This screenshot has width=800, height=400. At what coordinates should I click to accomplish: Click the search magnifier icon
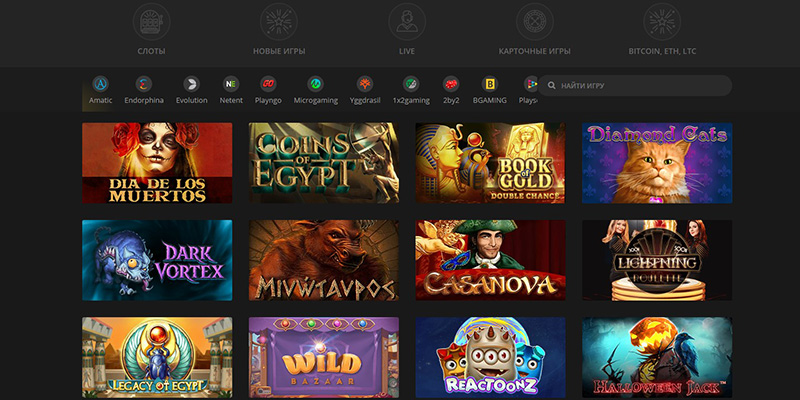(x=552, y=86)
